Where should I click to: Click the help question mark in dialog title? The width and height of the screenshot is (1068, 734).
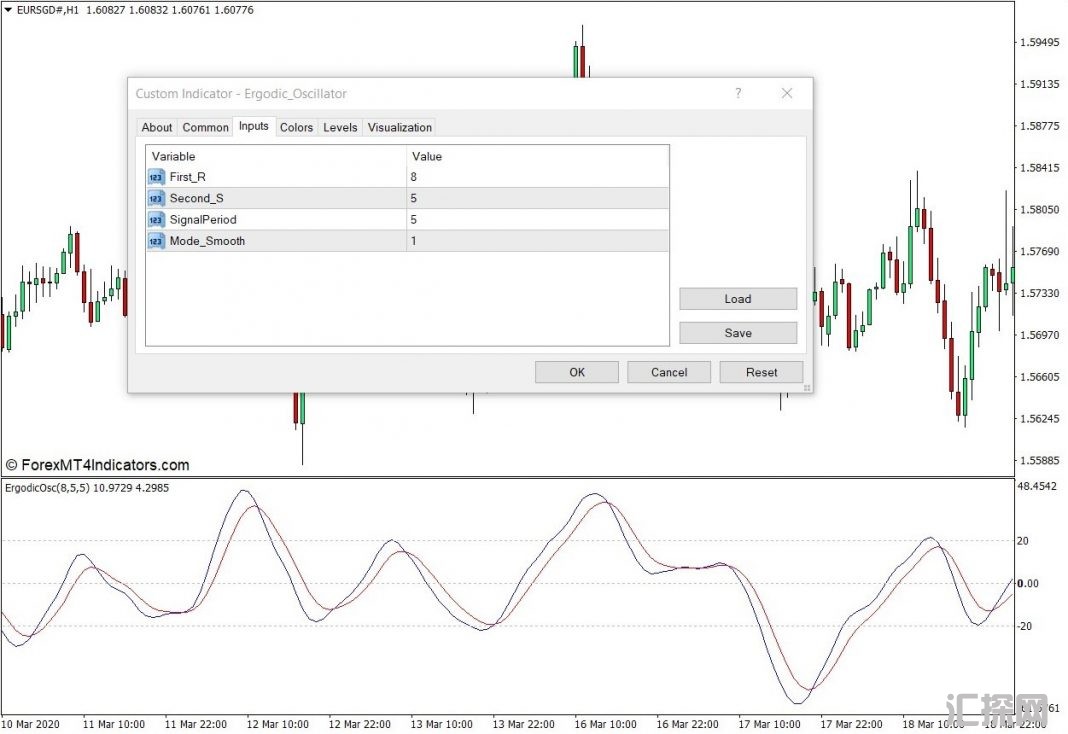(738, 93)
